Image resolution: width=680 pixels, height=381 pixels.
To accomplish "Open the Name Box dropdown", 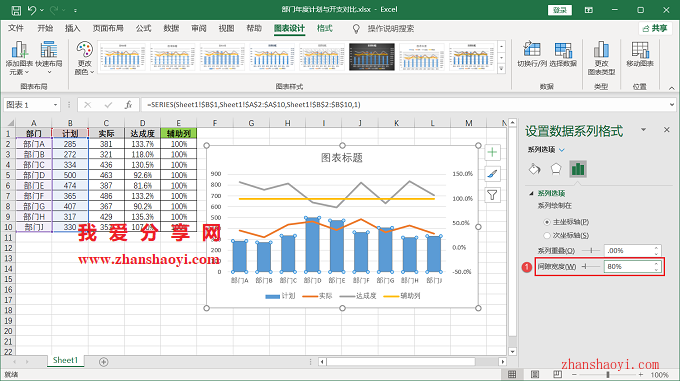I will pyautogui.click(x=55, y=105).
